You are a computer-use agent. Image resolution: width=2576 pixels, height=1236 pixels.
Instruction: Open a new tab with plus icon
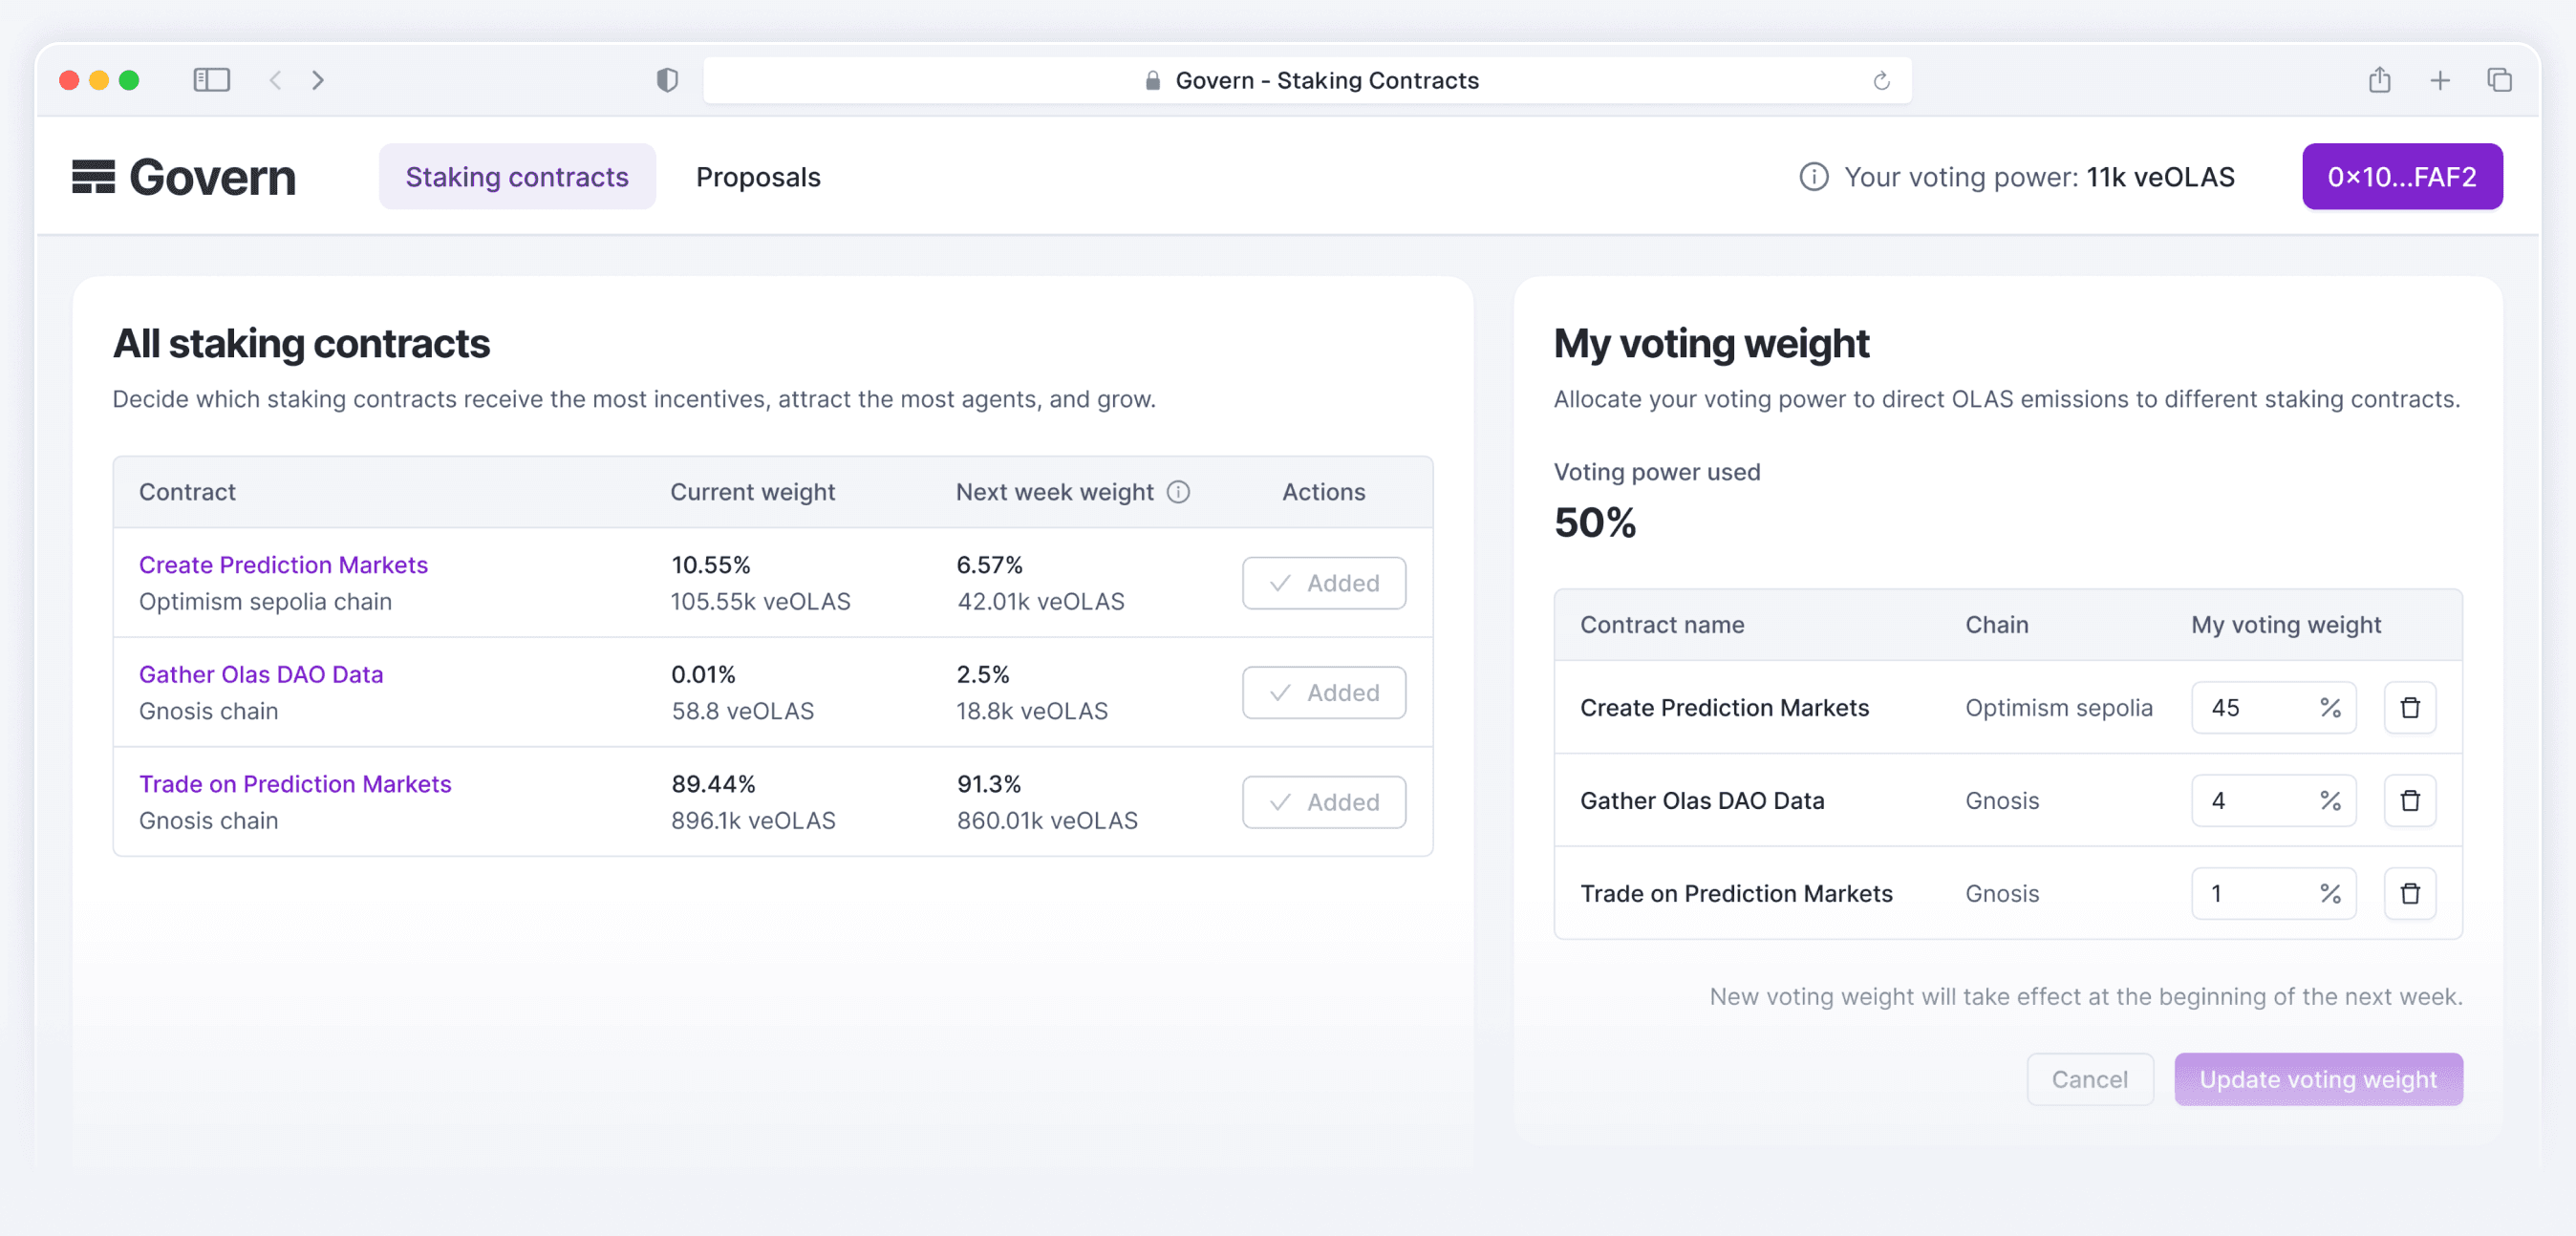tap(2440, 80)
